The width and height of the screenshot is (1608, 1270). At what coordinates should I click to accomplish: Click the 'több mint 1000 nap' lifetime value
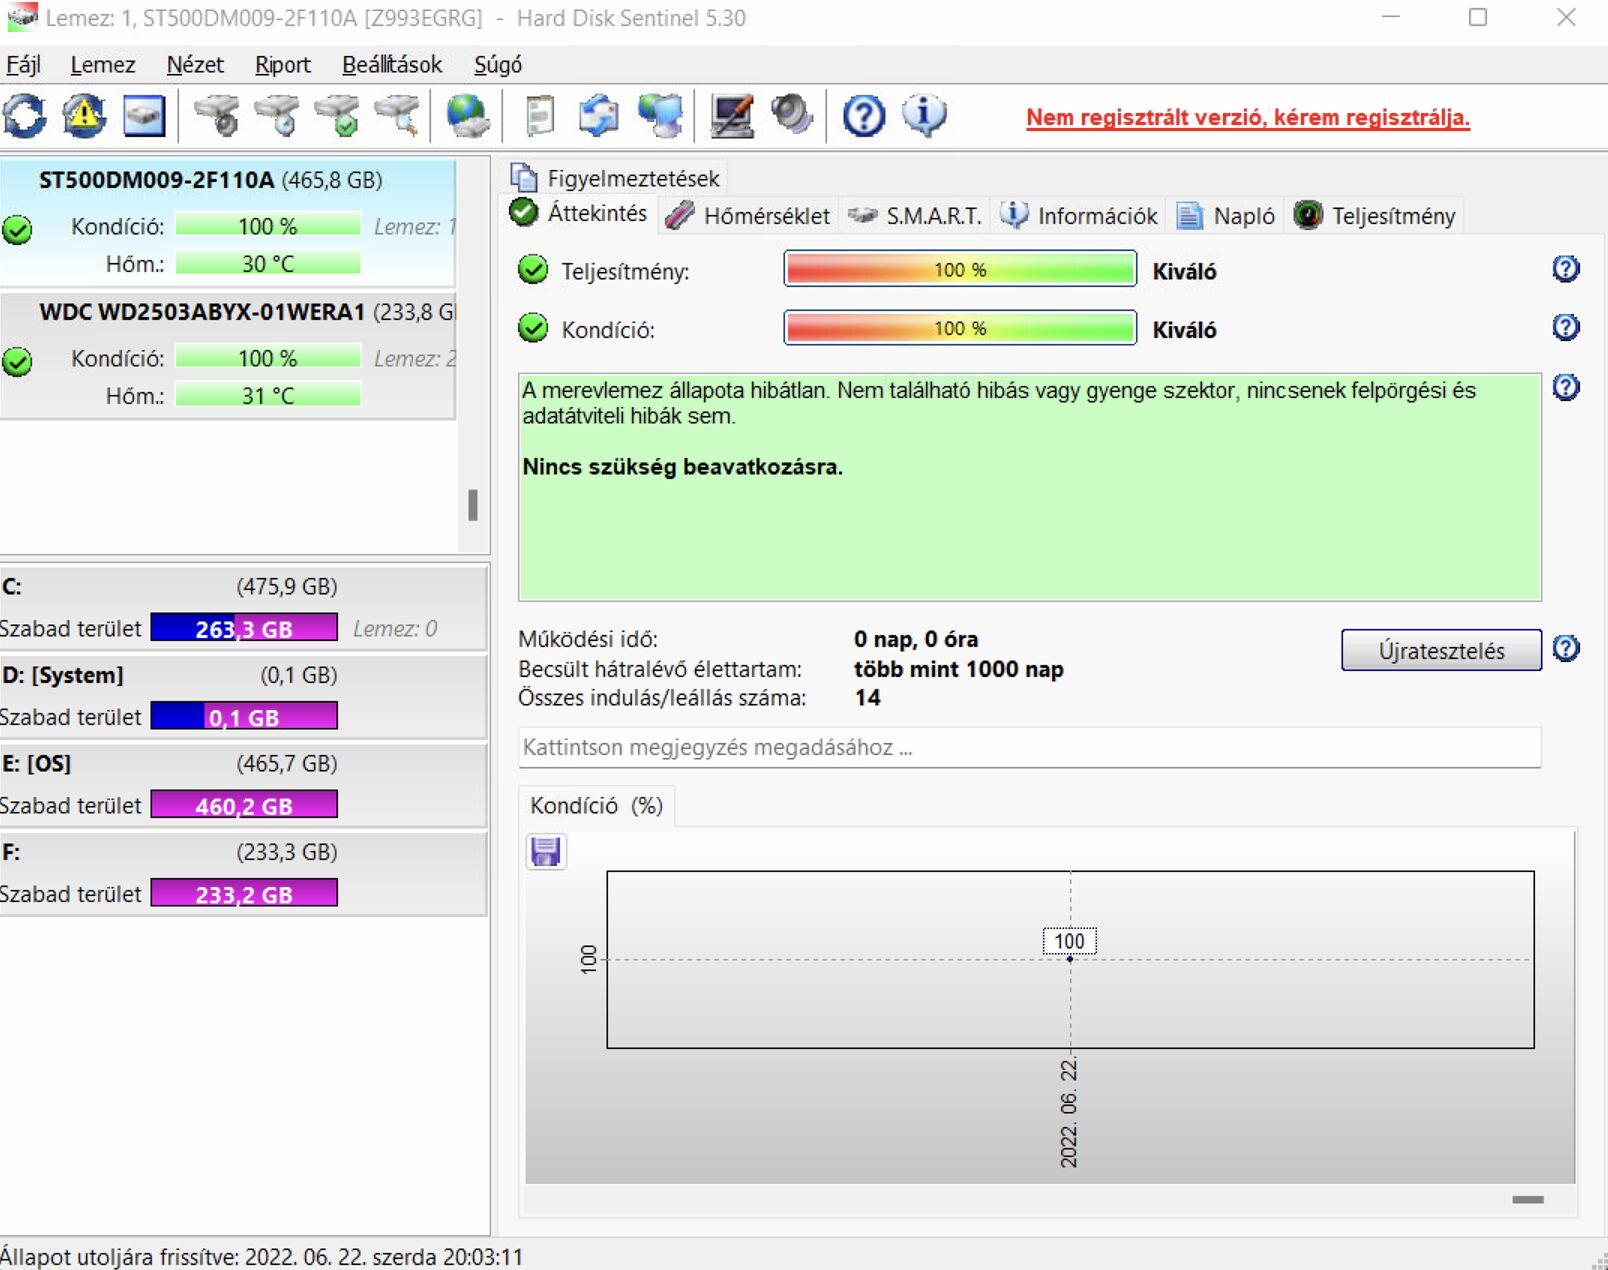tap(959, 669)
